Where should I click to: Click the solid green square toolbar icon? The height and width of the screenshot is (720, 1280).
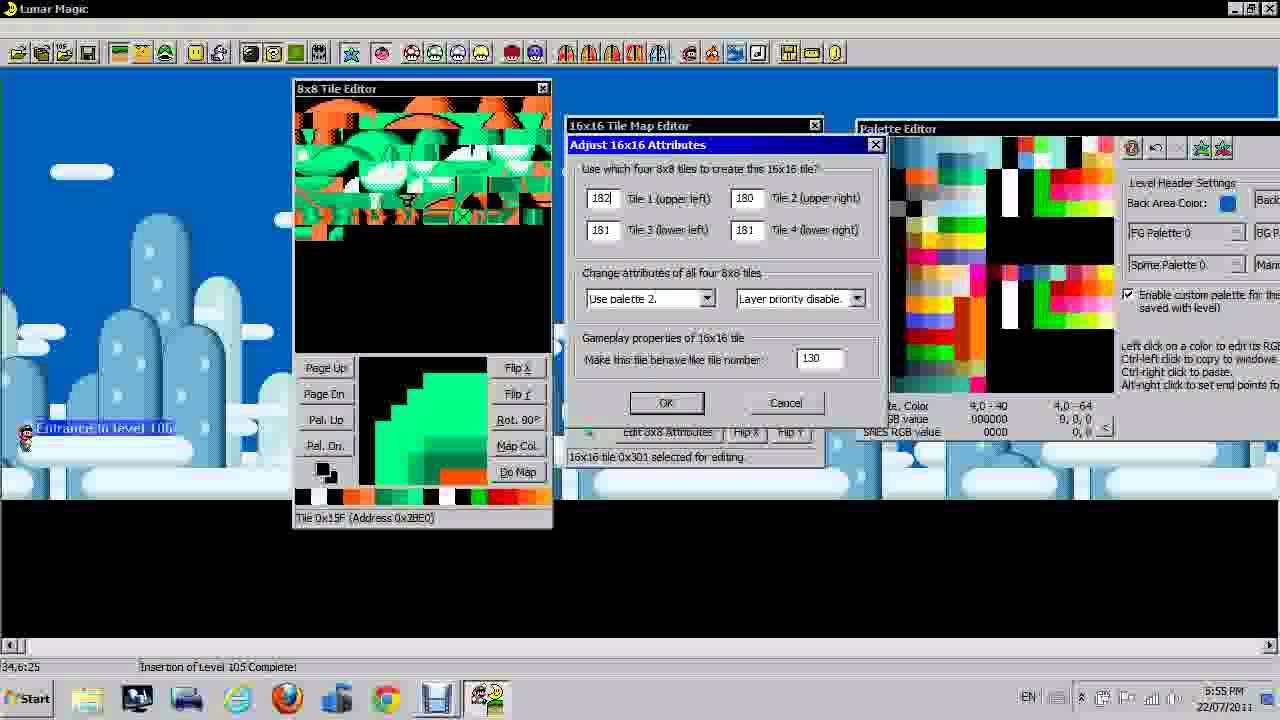[296, 53]
